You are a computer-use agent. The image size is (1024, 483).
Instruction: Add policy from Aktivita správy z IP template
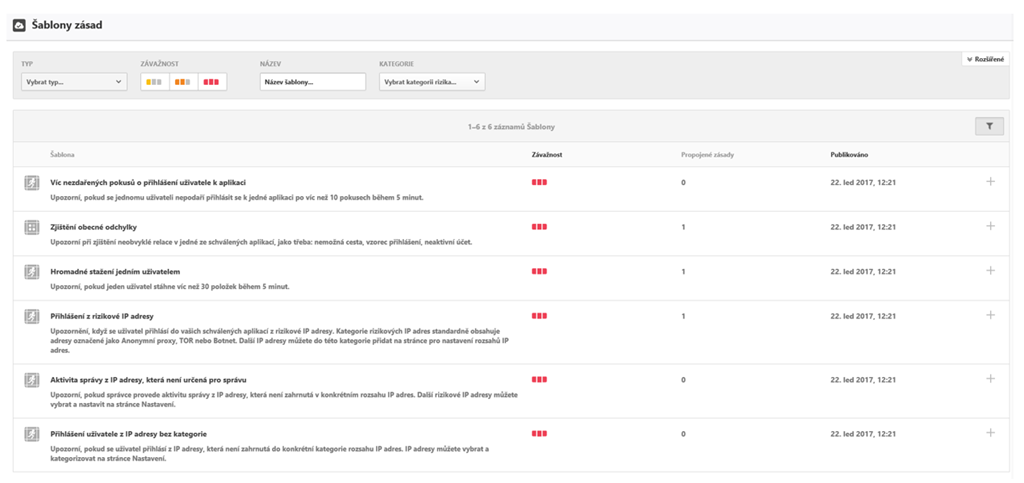pyautogui.click(x=990, y=378)
